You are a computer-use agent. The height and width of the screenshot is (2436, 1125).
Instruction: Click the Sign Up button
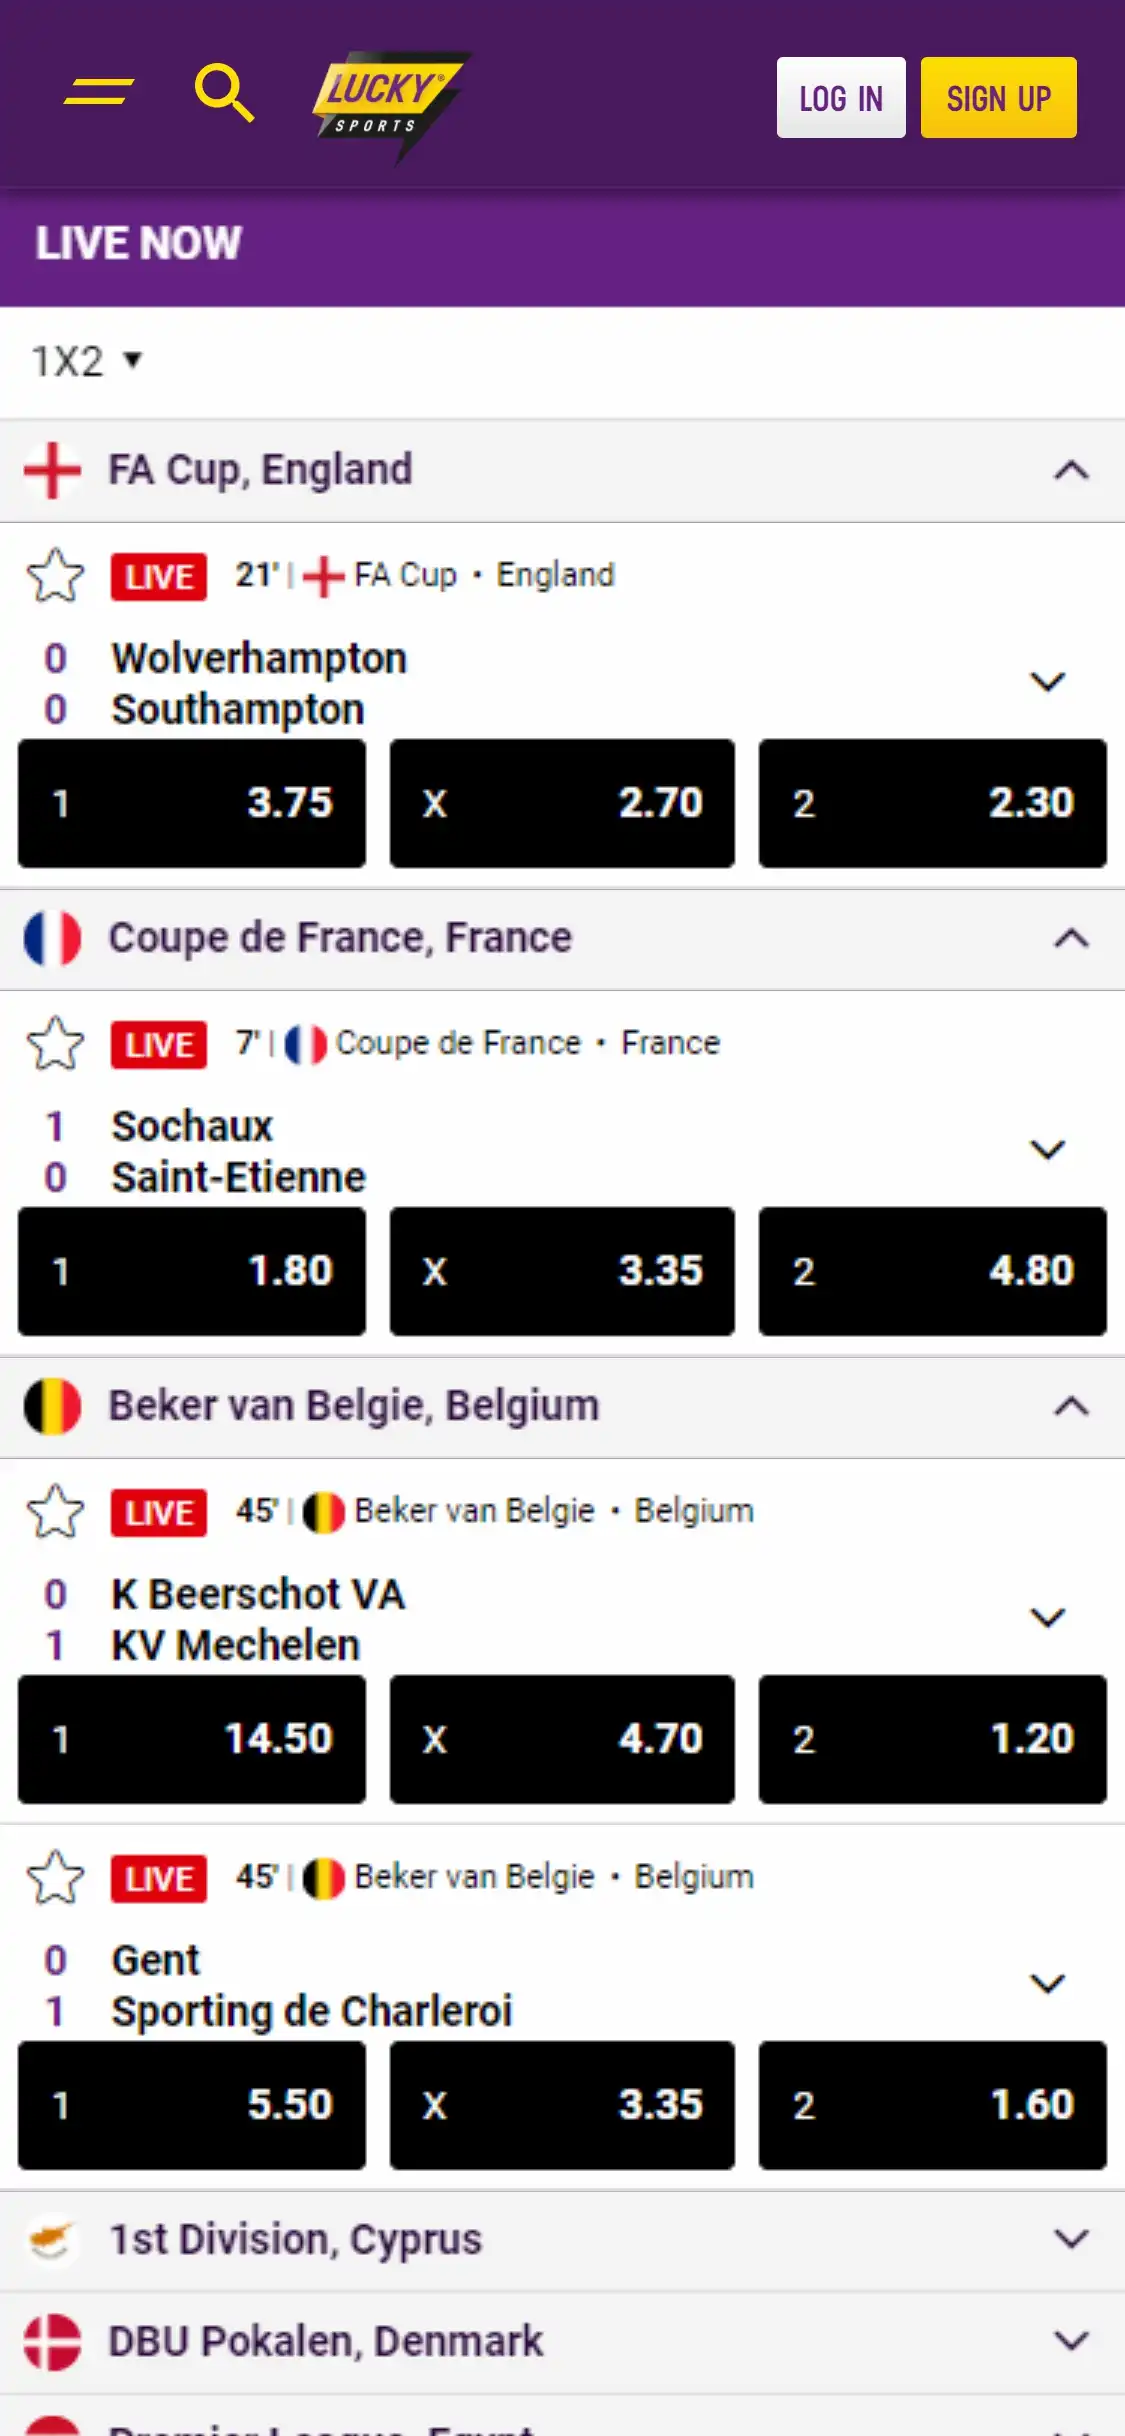(x=998, y=98)
